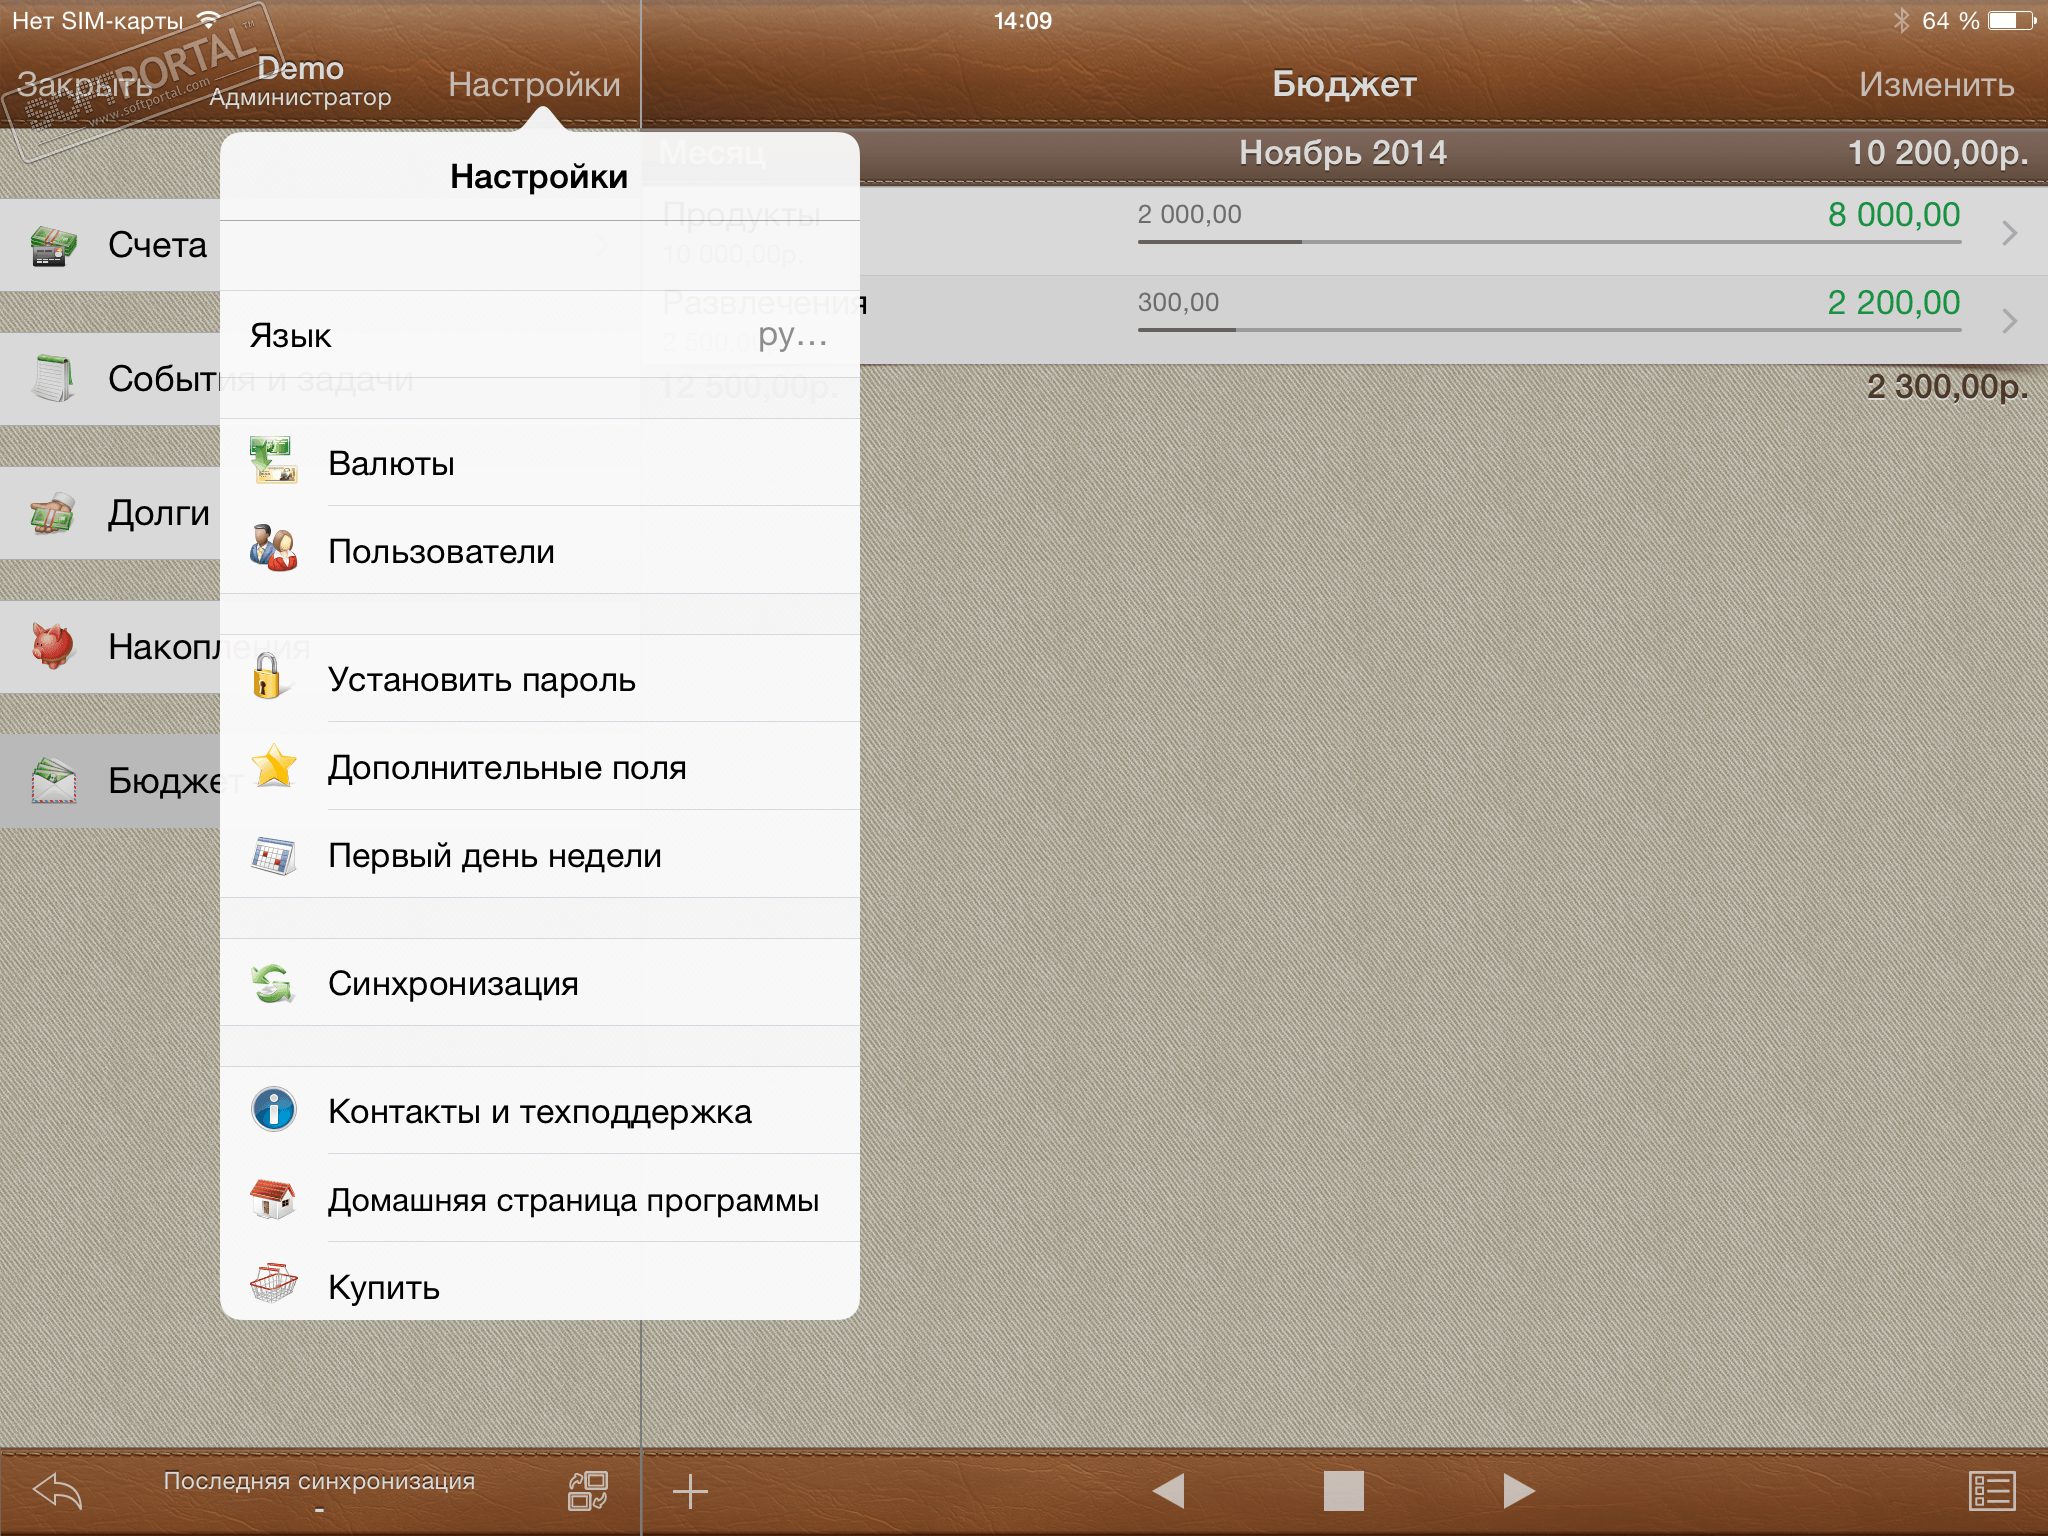Tap the info Контакты и техподдержка icon
2048x1536 pixels.
coord(273,1111)
